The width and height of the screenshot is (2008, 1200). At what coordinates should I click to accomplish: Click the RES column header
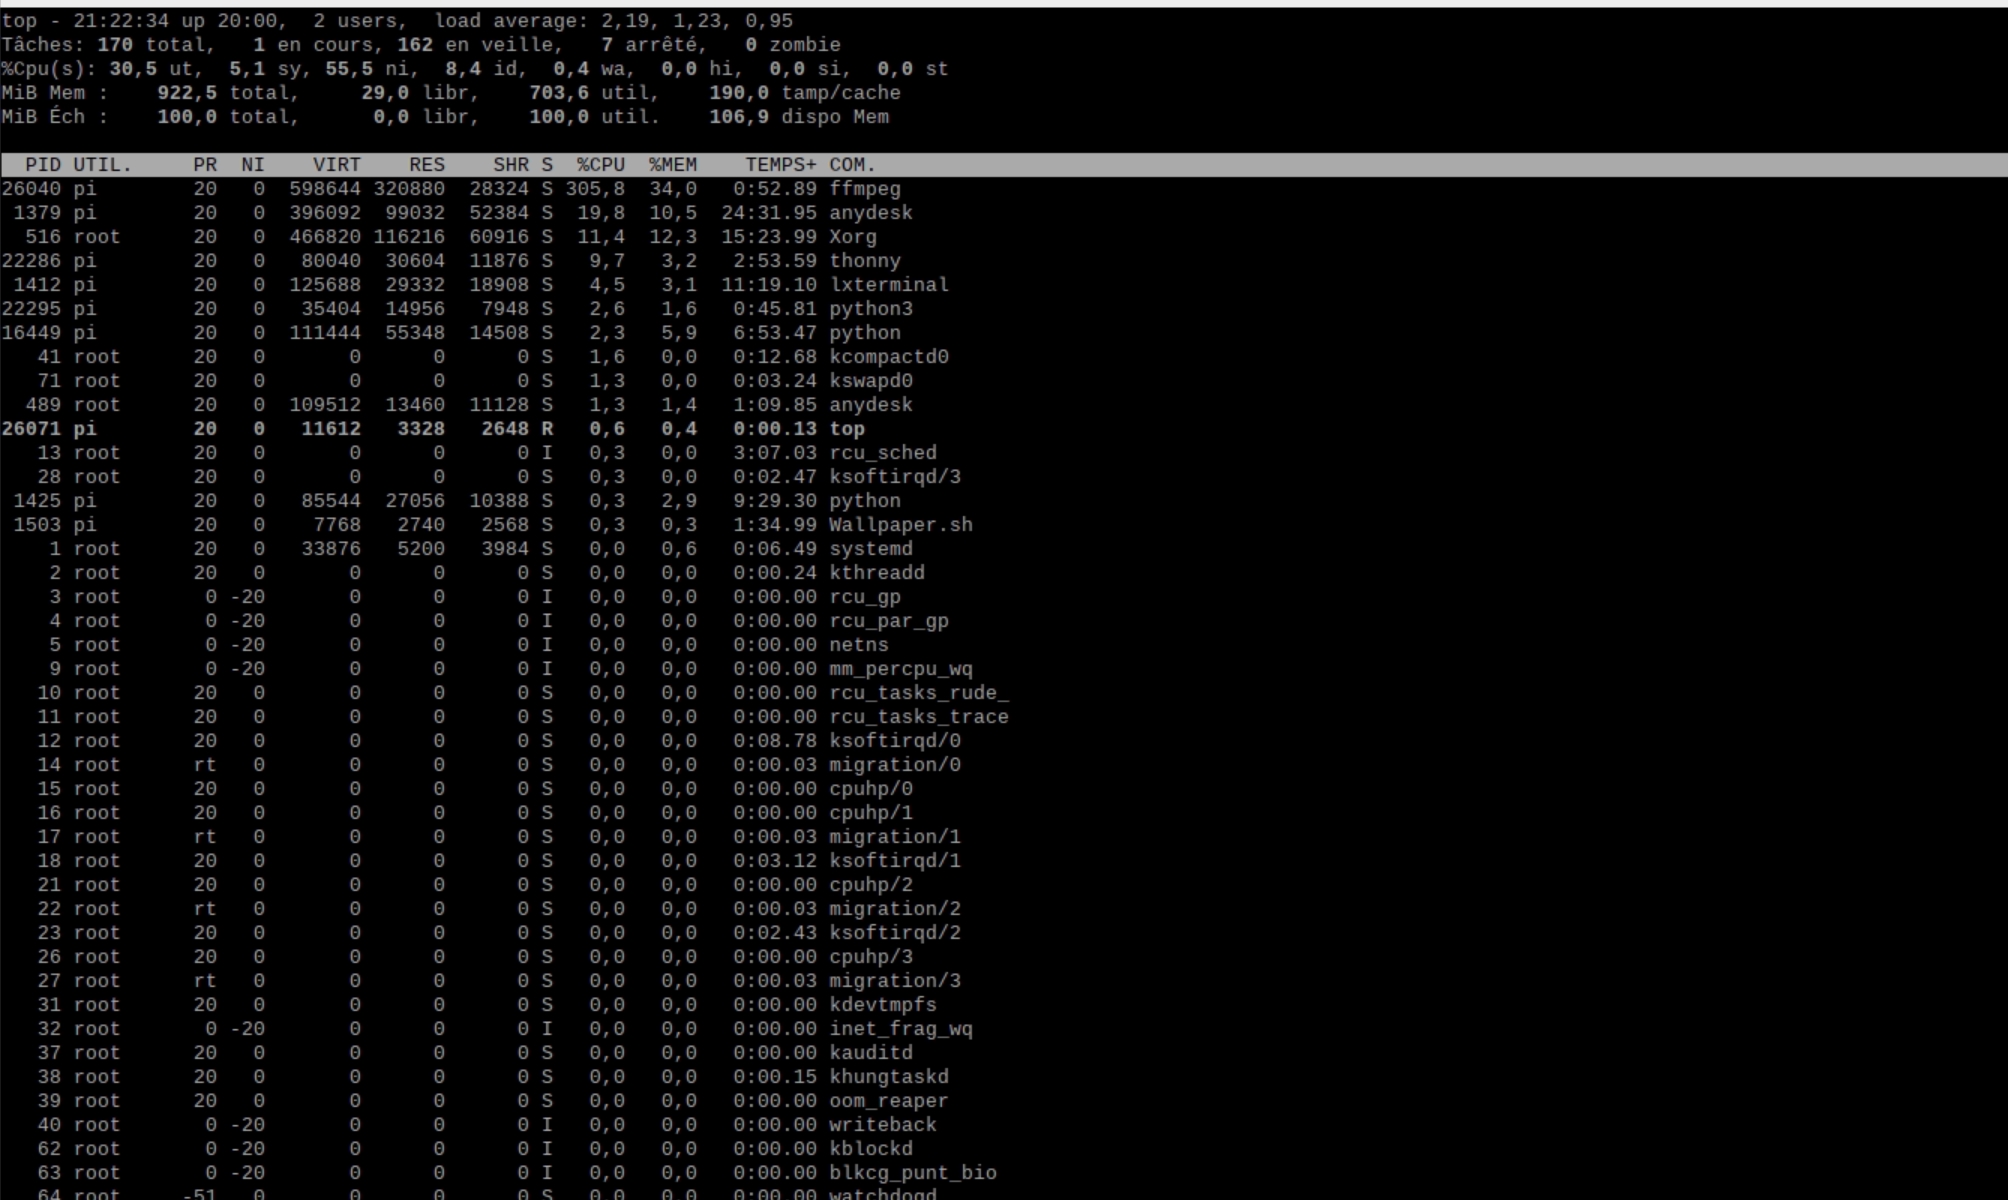tap(427, 165)
